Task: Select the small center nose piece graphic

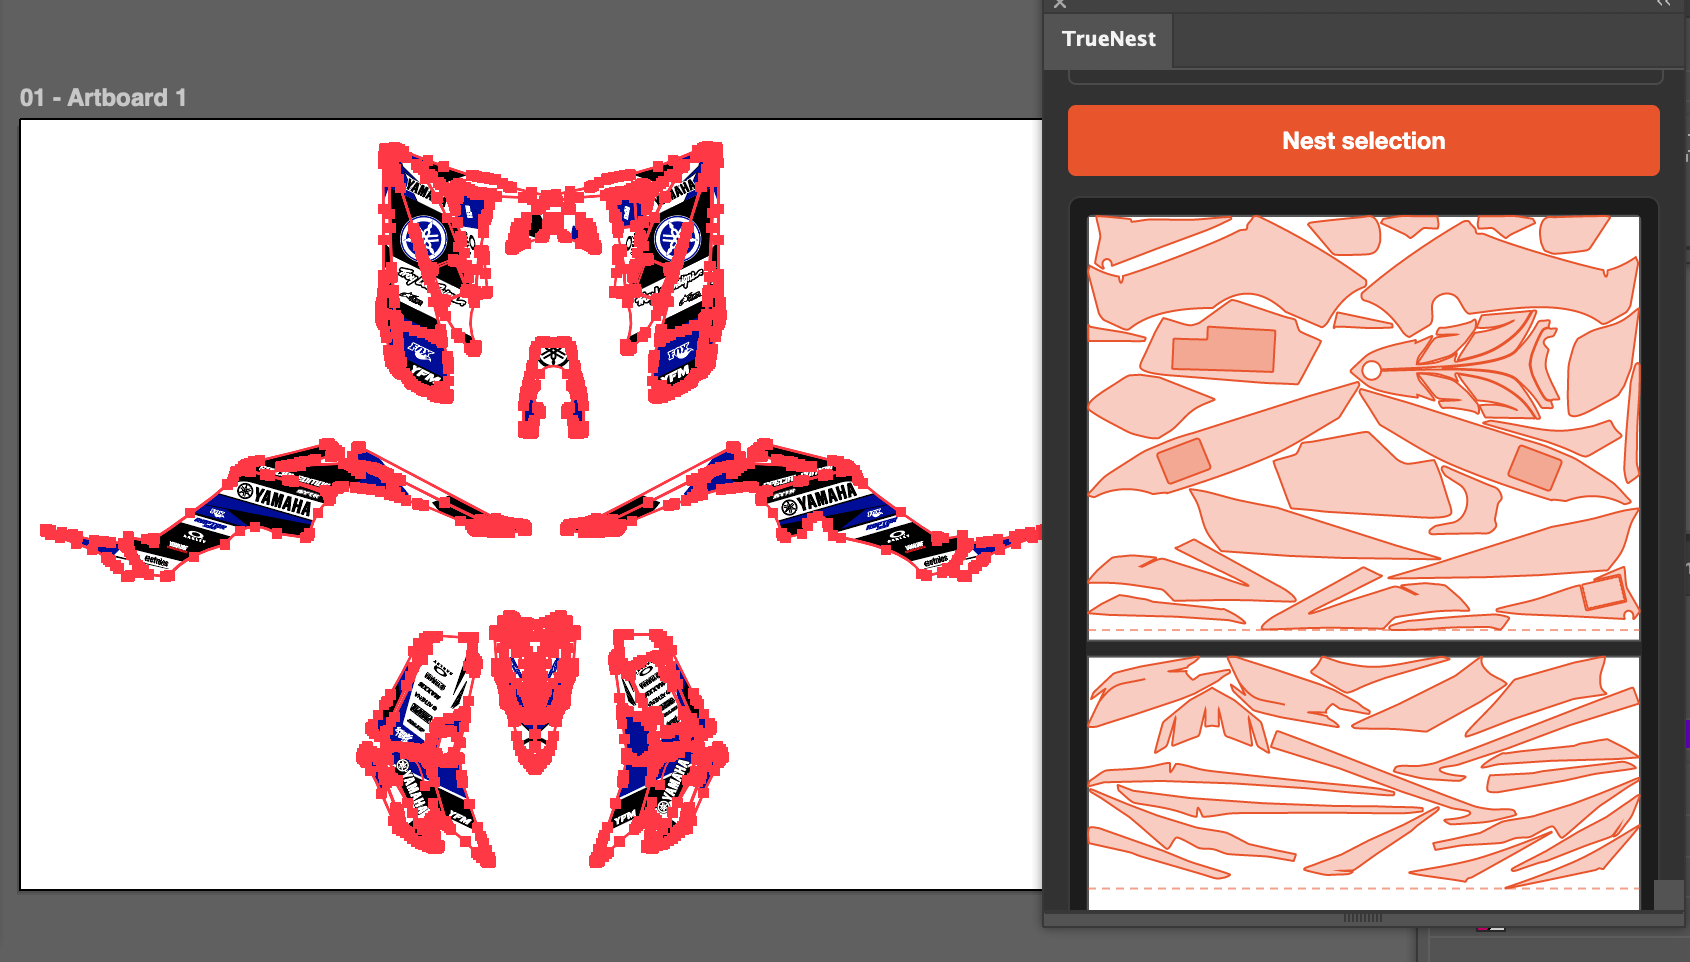Action: (553, 388)
